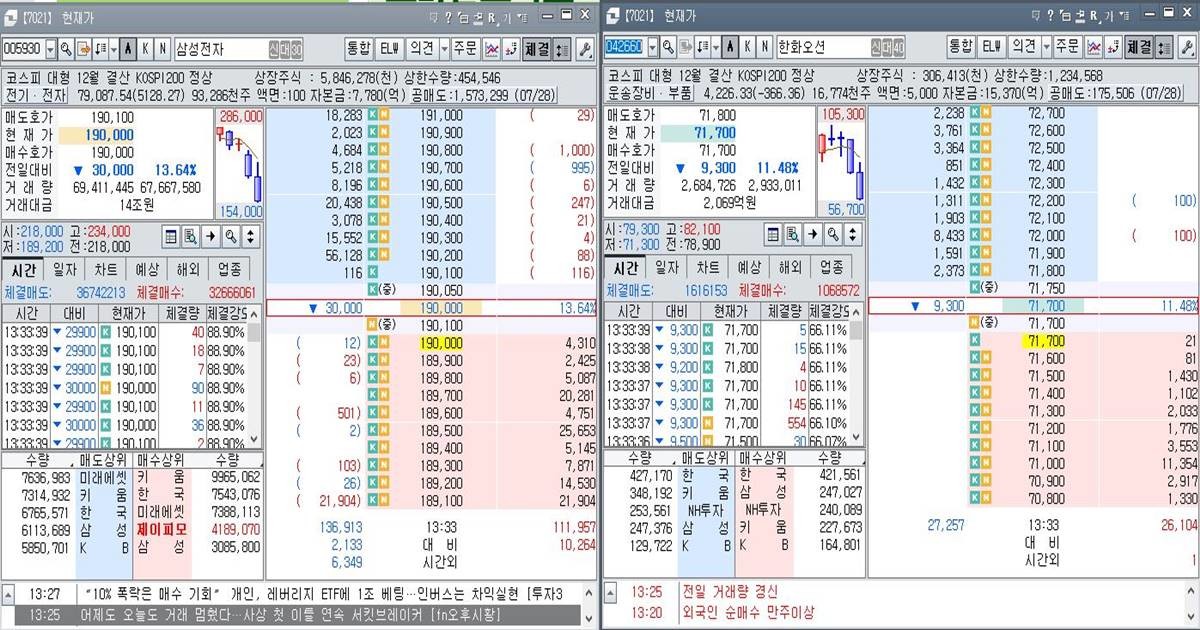Toggle the N button in Samsung window
1200x630 pixels.
point(162,48)
